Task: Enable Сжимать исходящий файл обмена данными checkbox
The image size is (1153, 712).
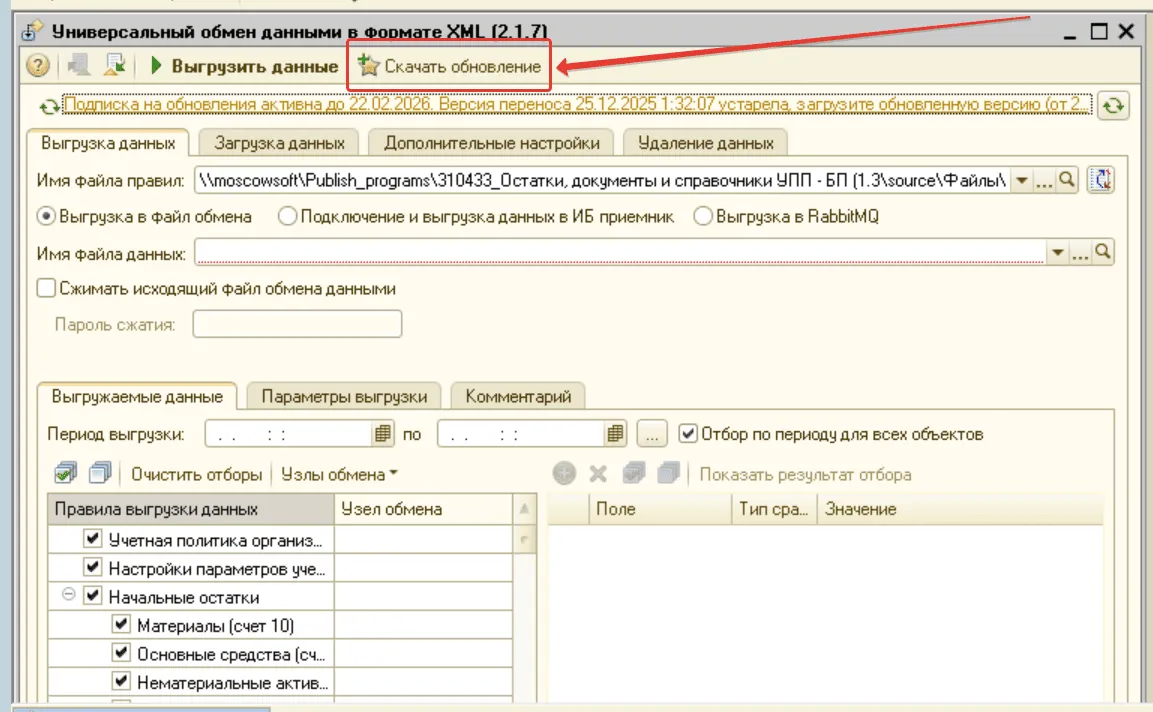Action: (x=45, y=288)
